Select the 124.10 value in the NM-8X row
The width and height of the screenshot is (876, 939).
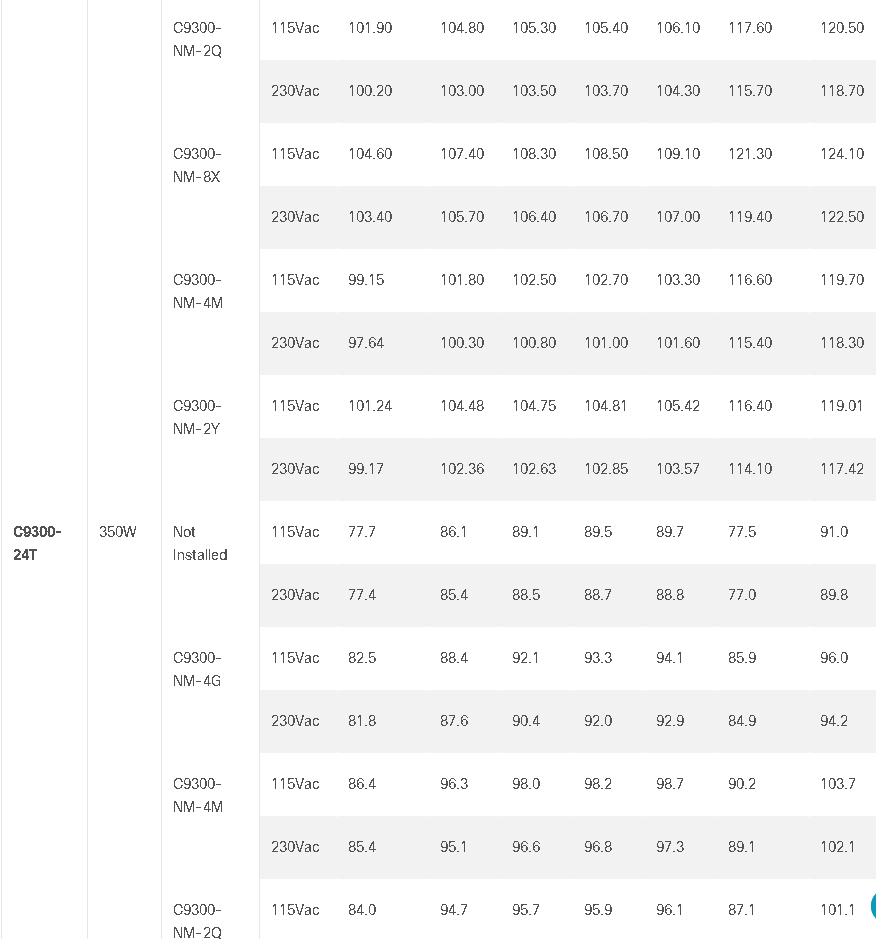[x=842, y=154]
